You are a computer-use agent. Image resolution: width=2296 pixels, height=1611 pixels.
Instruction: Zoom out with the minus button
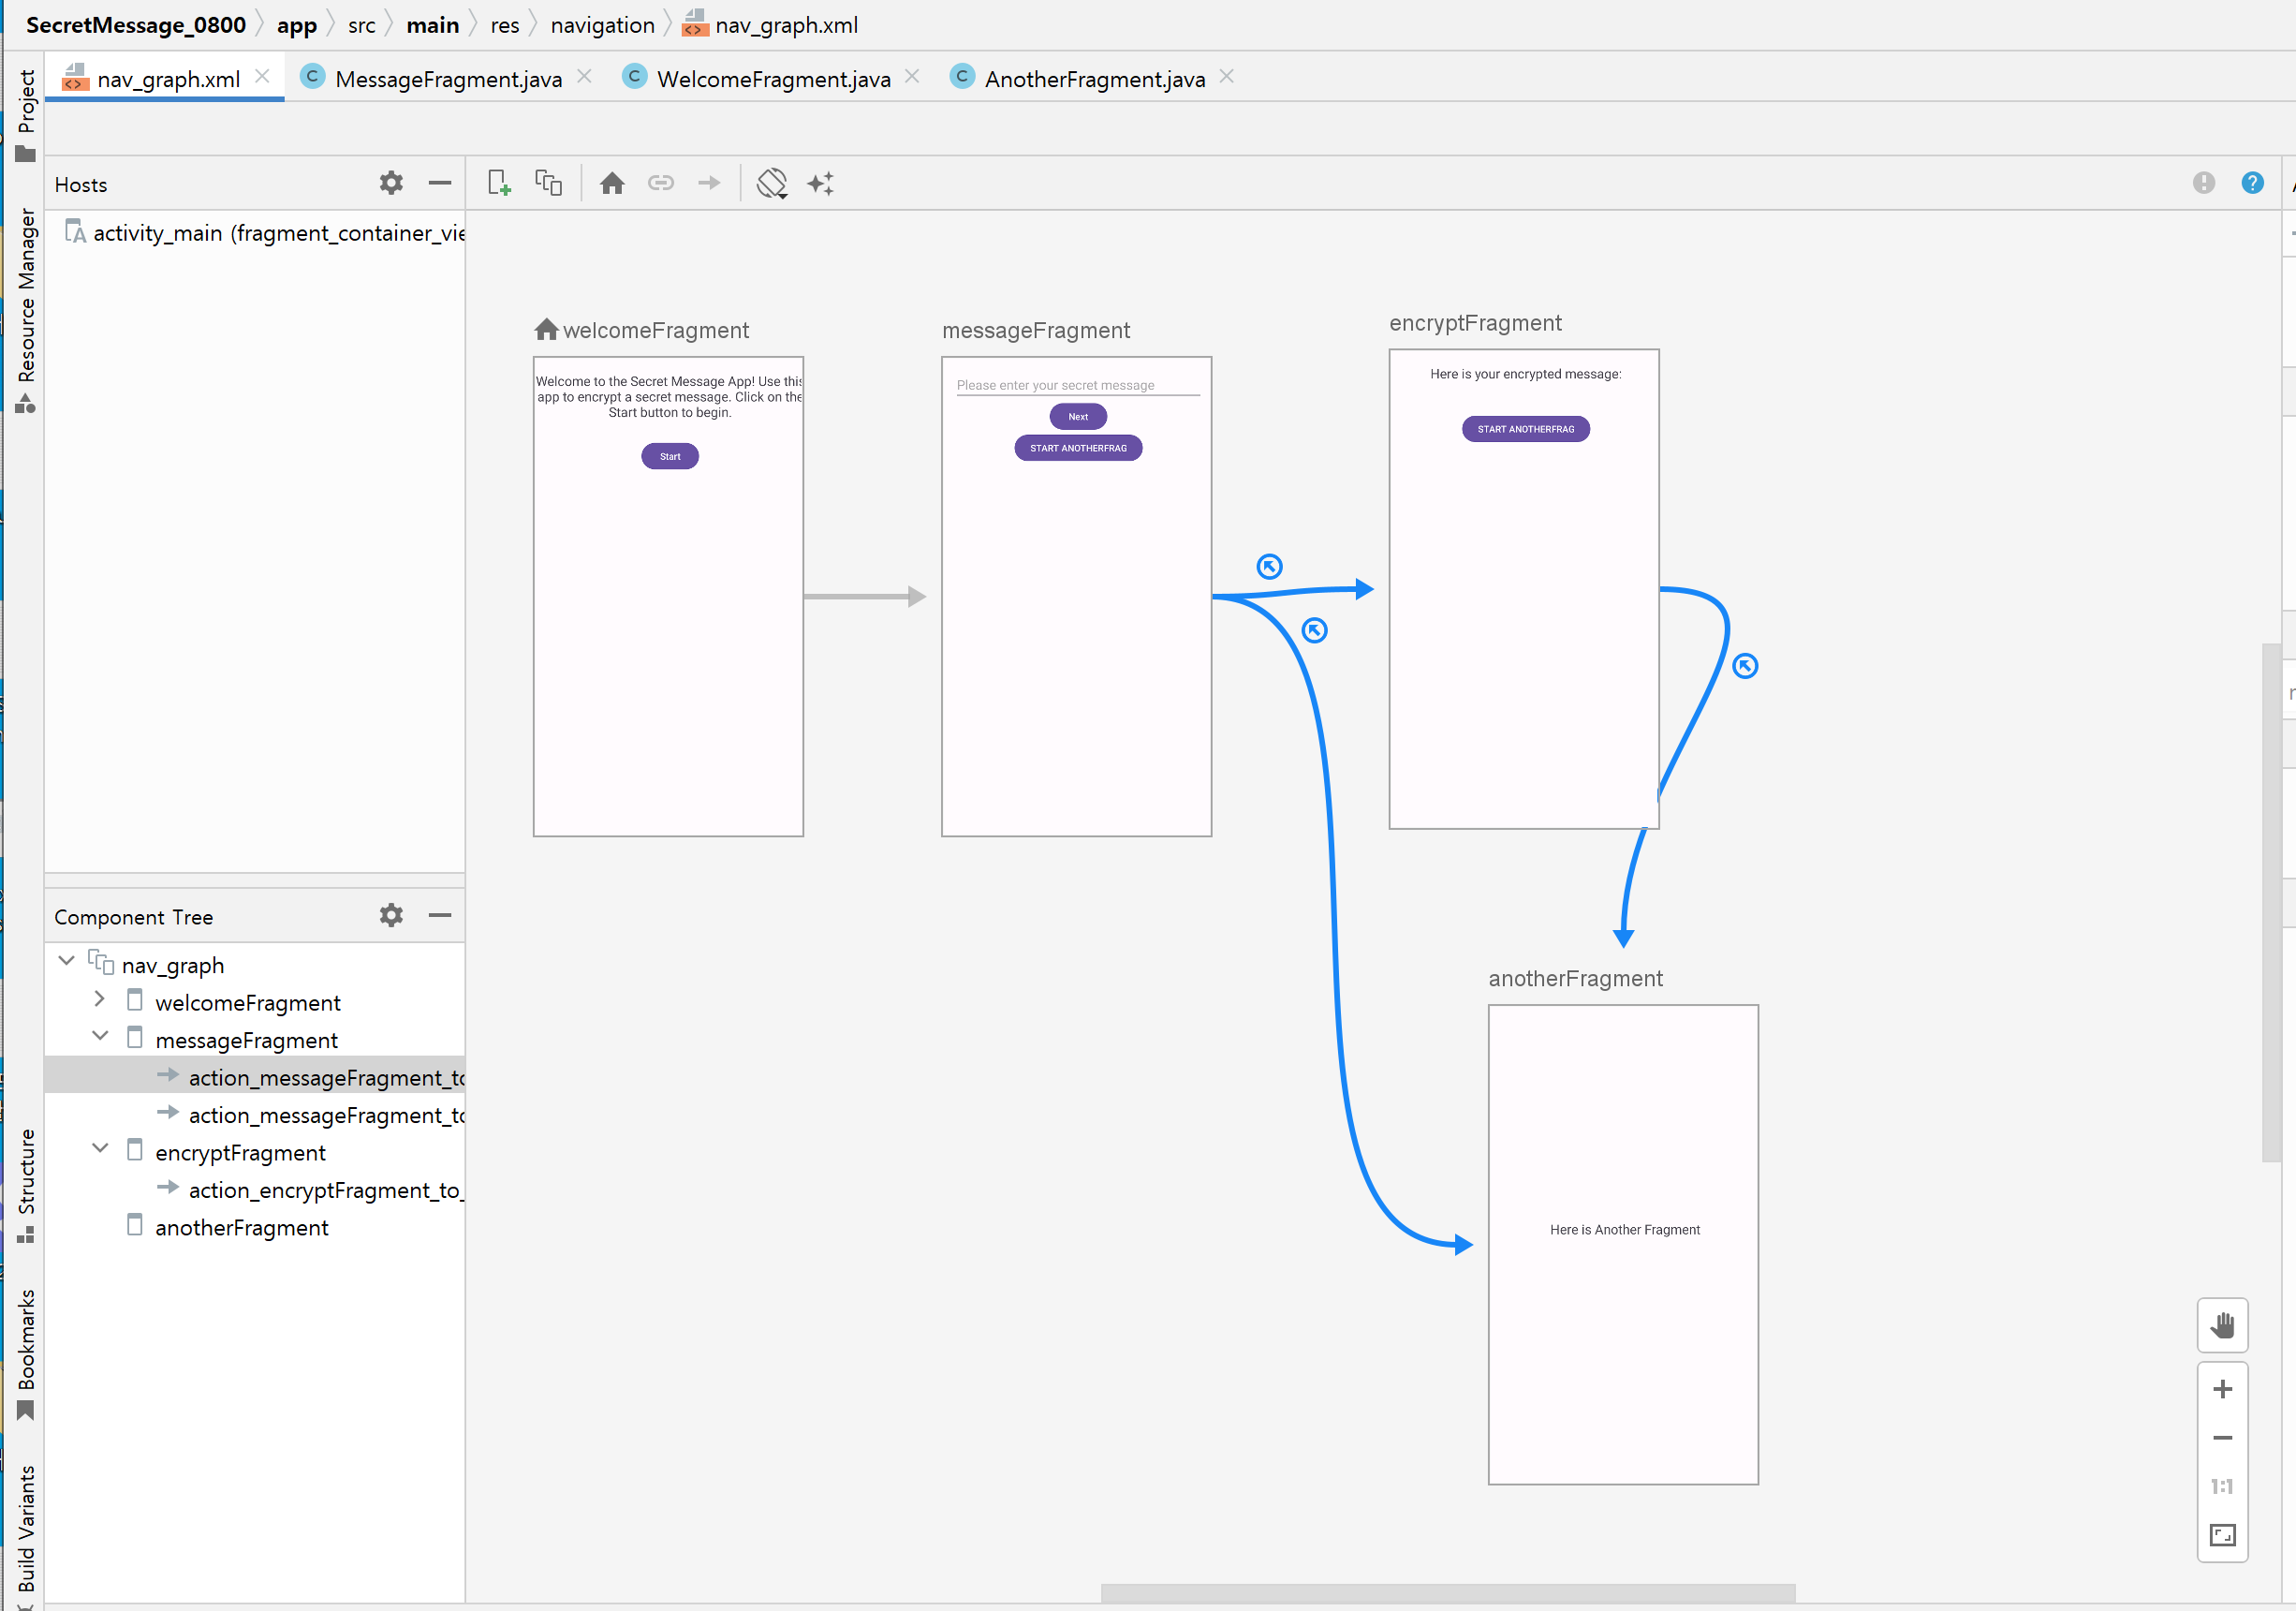[2222, 1438]
